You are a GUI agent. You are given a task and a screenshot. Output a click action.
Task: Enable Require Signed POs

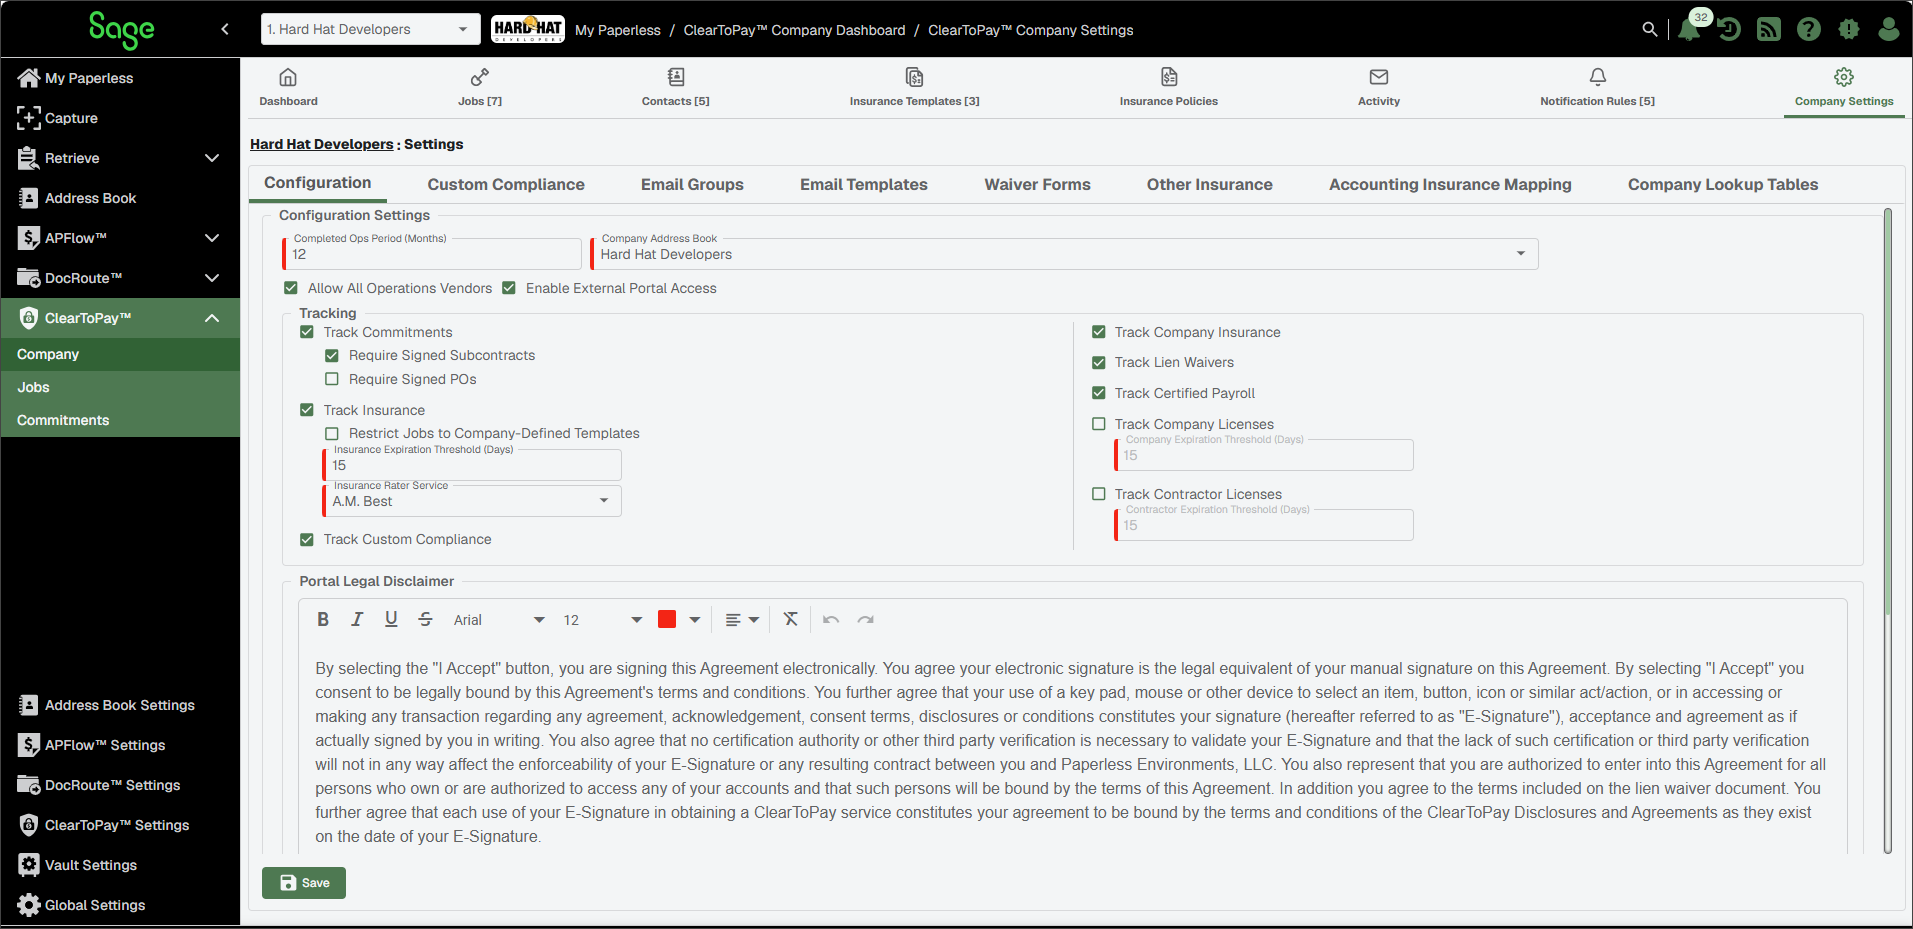click(332, 379)
